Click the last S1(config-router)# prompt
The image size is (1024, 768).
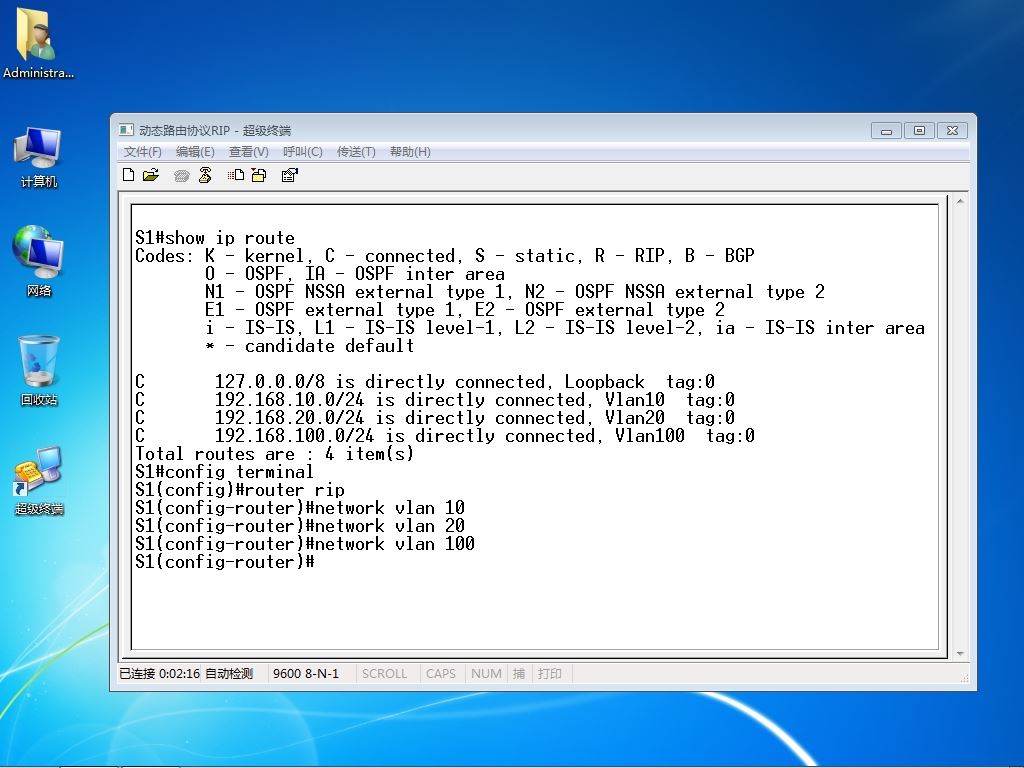point(225,562)
